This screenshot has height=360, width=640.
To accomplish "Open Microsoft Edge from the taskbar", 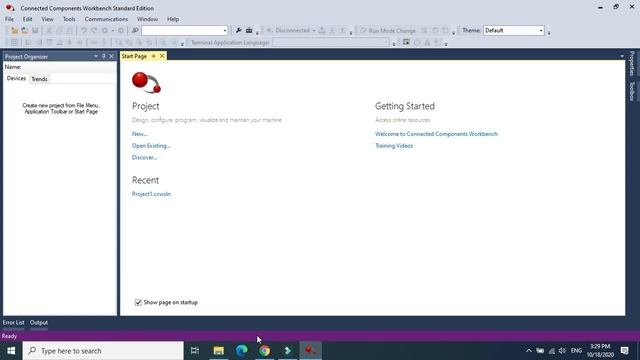I will [242, 351].
